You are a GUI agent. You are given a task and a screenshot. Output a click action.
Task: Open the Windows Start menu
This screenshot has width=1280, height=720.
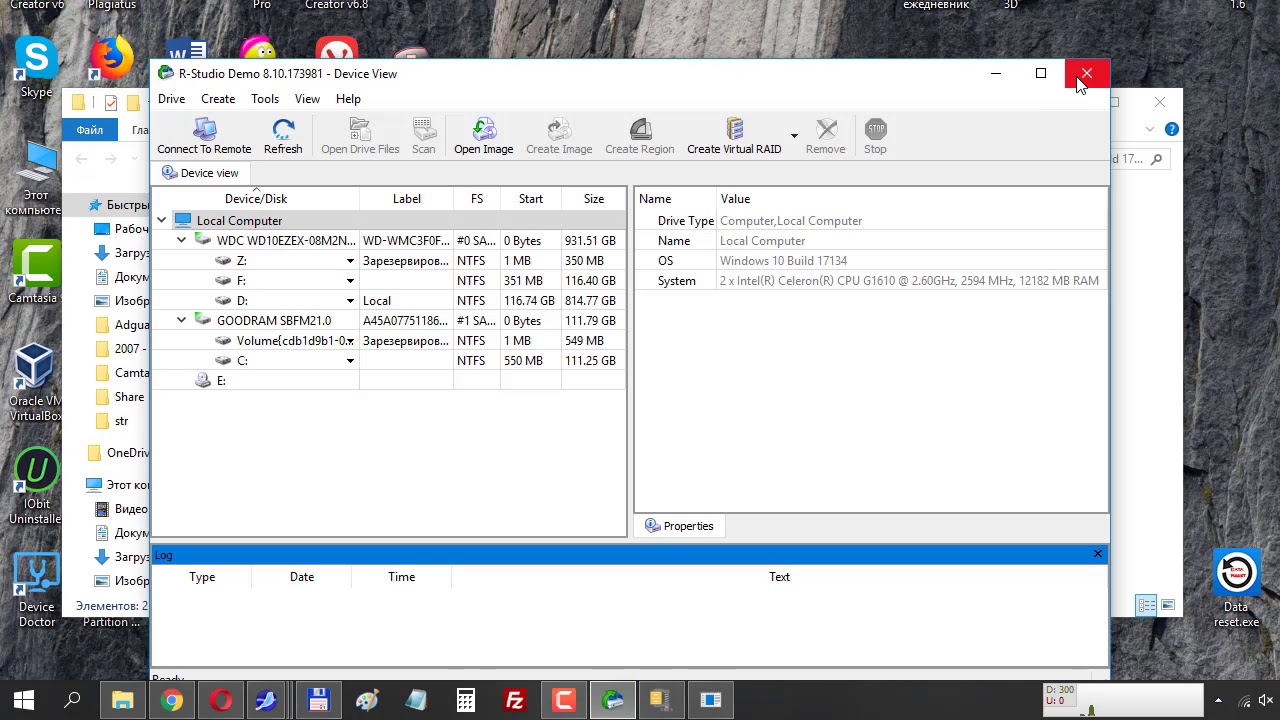24,700
